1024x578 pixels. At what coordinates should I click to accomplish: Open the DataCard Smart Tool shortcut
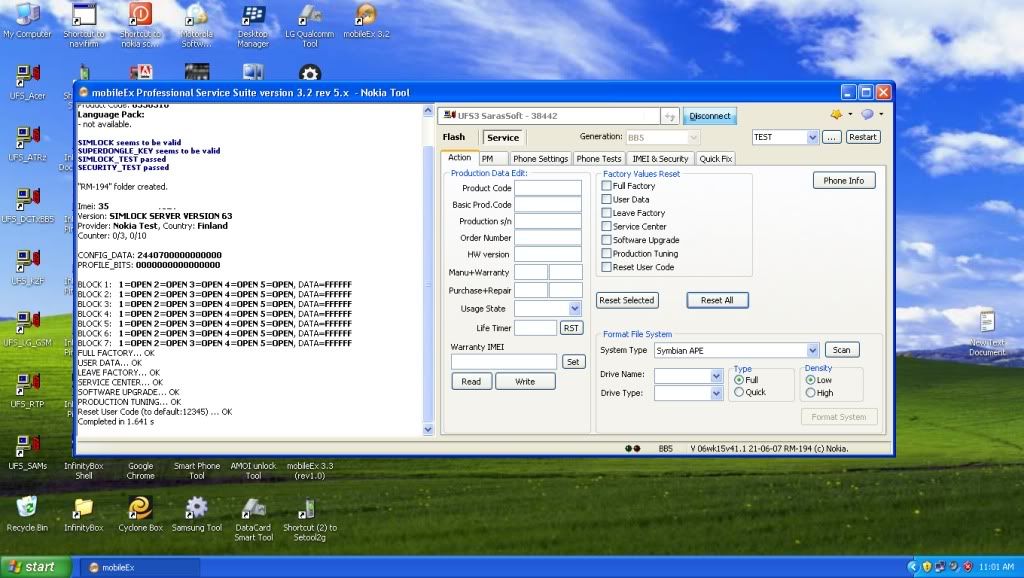point(253,519)
